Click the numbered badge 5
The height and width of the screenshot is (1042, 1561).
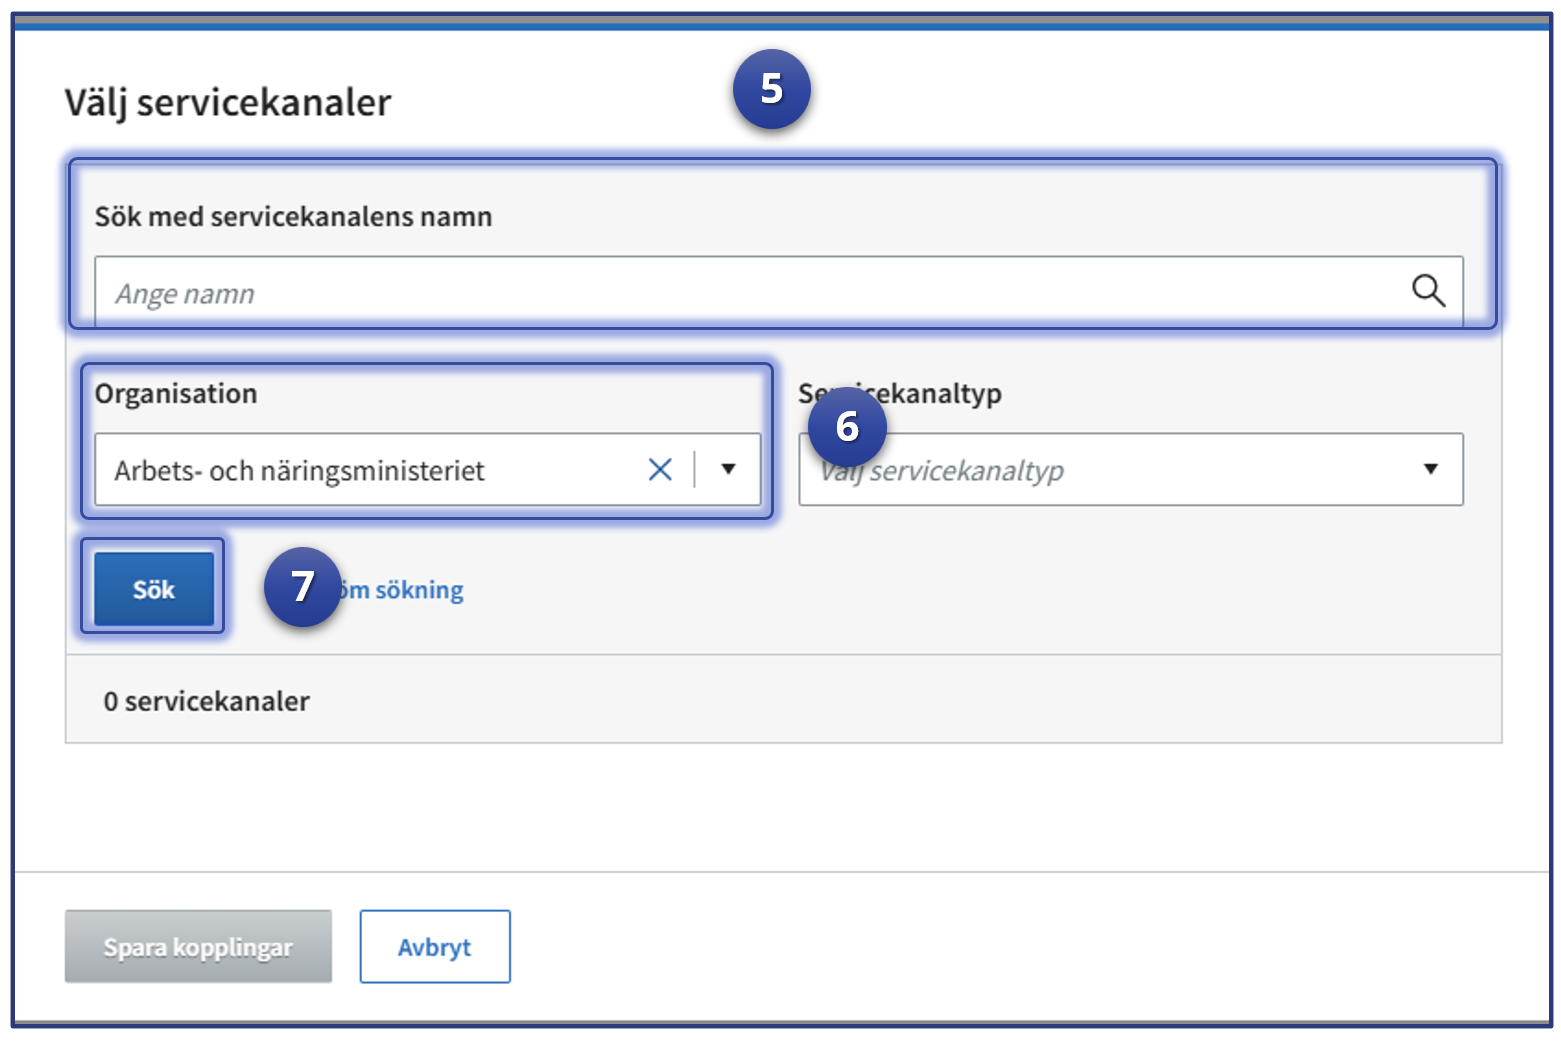(x=771, y=89)
